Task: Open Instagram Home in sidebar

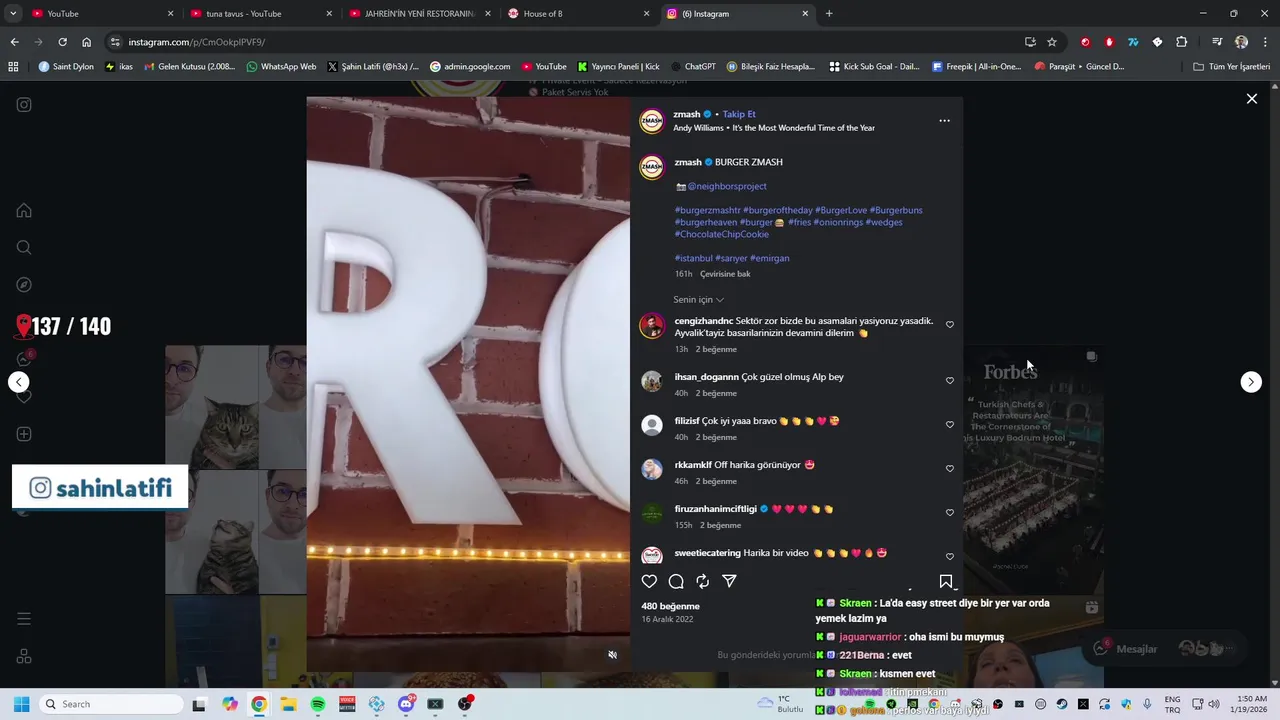Action: (24, 211)
